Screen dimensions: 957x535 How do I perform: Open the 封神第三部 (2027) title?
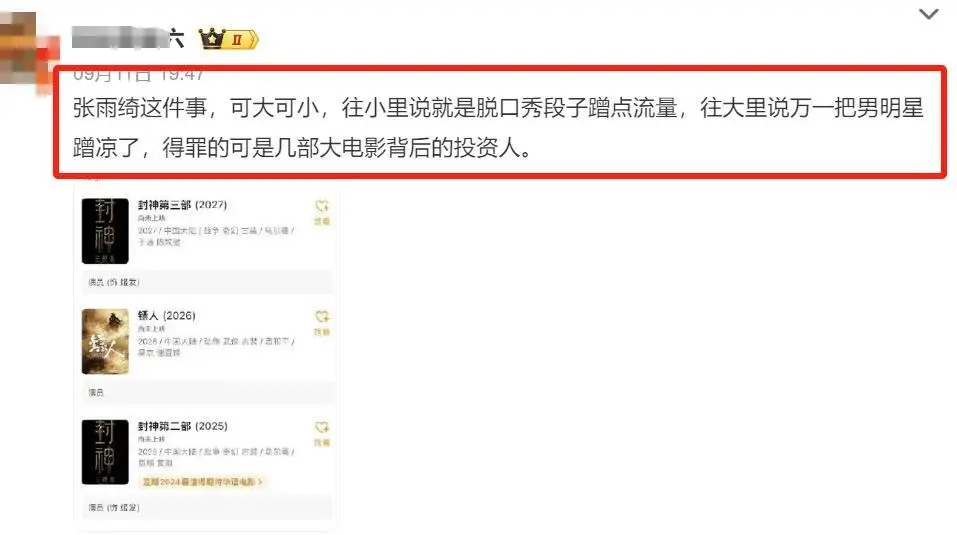182,205
